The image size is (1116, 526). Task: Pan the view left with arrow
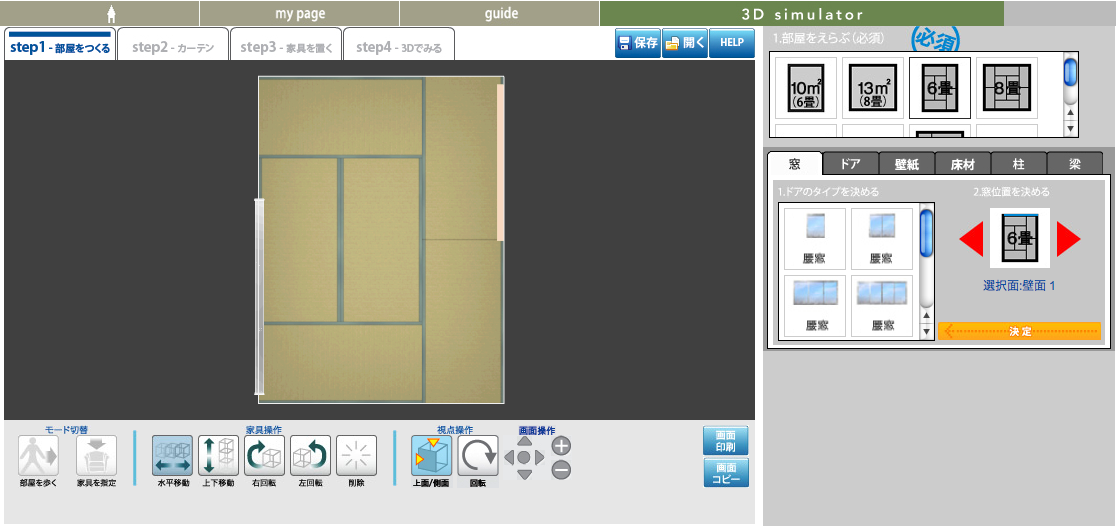pos(509,458)
